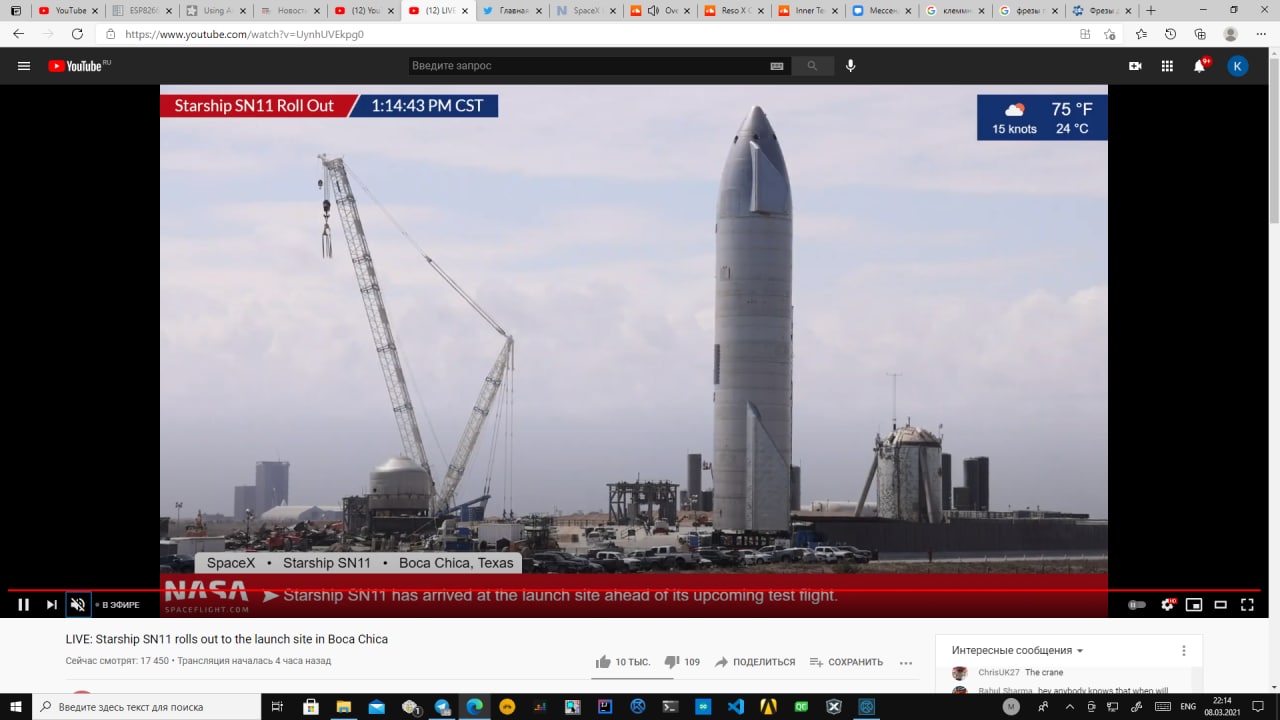This screenshot has height=720, width=1280.
Task: Open the on-screen keyboard in search
Action: pos(777,66)
